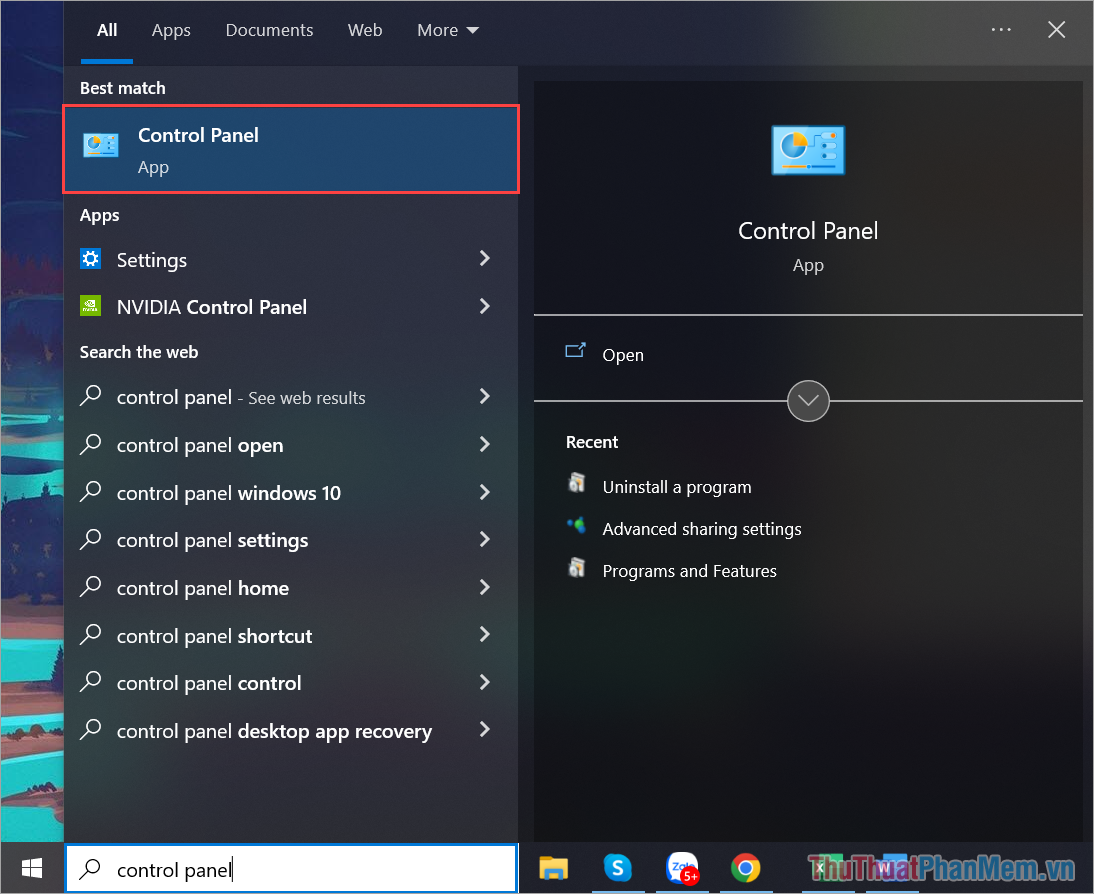The image size is (1094, 894).
Task: Click the Windows Start button
Action: pos(32,868)
